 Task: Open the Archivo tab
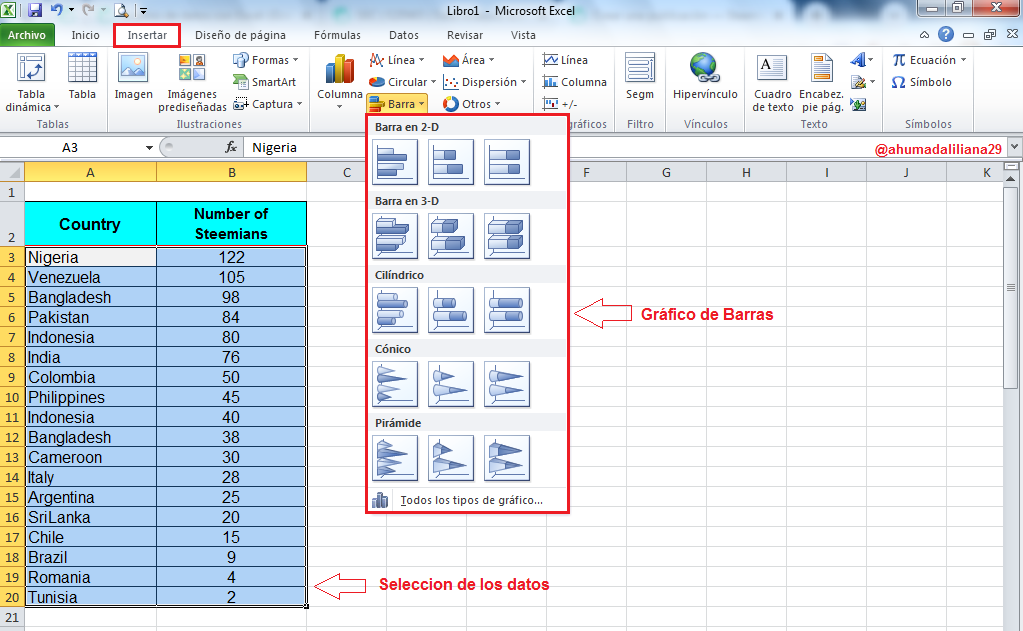[27, 35]
